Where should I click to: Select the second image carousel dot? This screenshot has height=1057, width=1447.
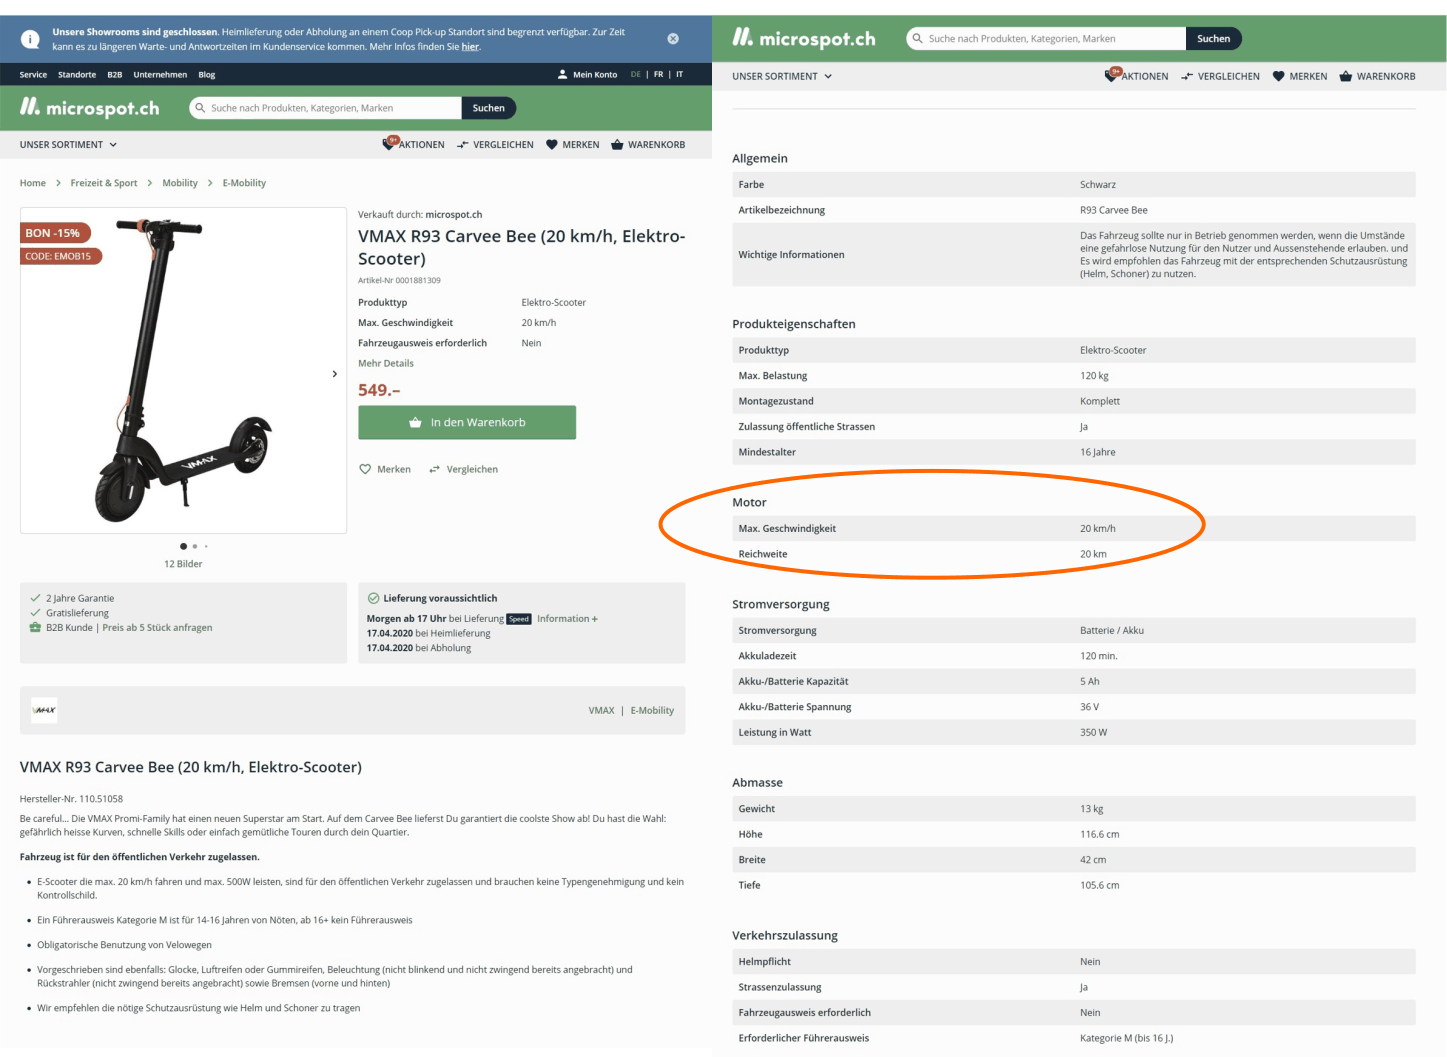pyautogui.click(x=195, y=546)
